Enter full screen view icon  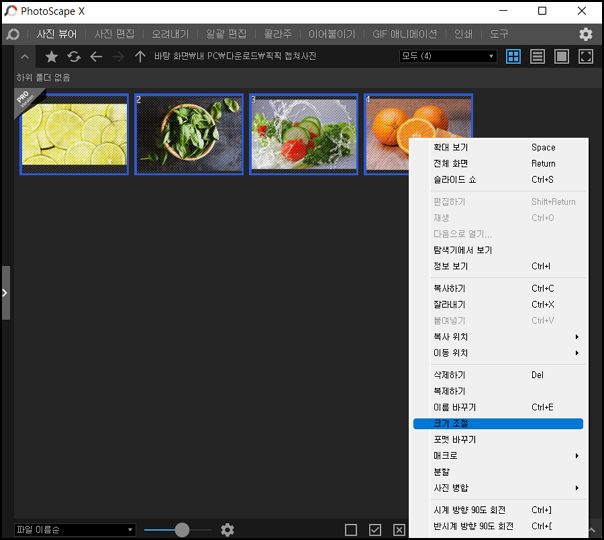586,57
